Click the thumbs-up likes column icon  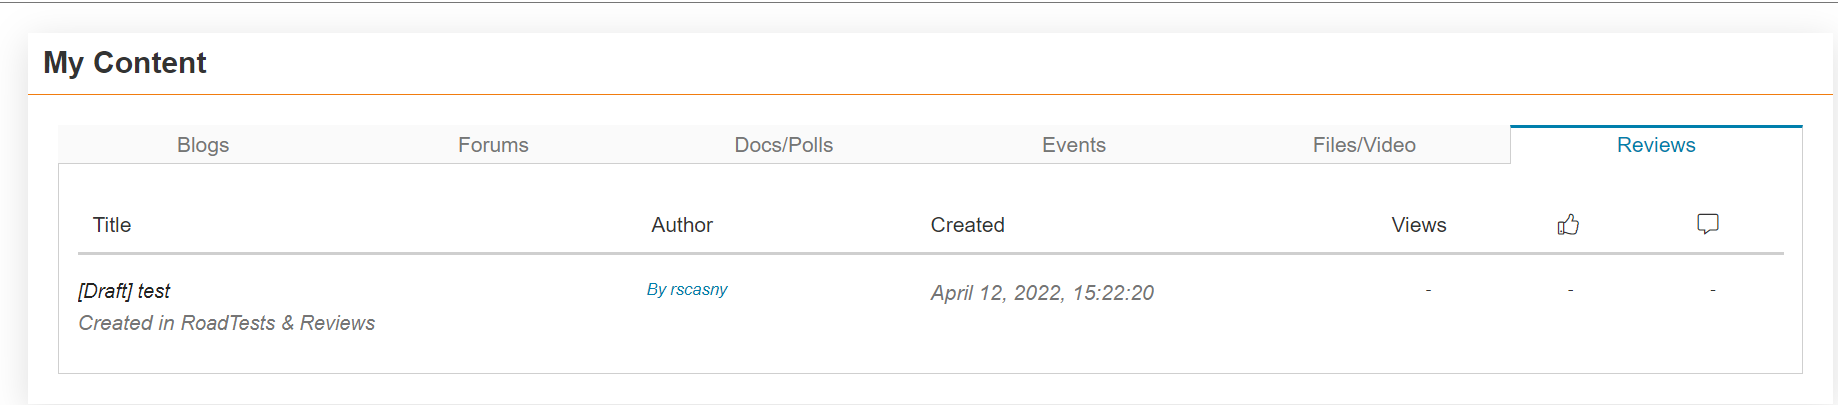click(1568, 225)
